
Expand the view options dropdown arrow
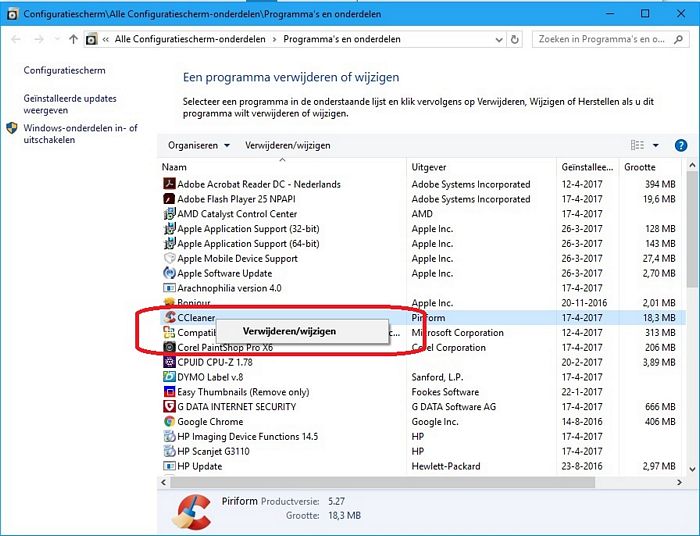(x=656, y=145)
